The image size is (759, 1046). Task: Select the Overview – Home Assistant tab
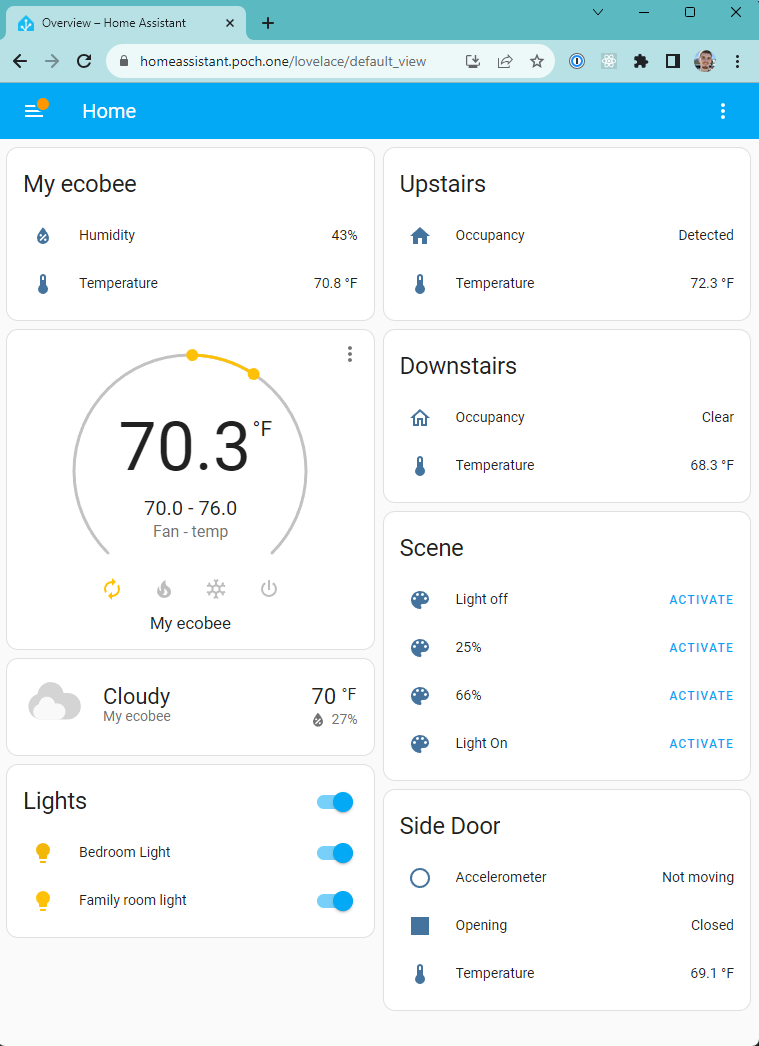click(126, 23)
